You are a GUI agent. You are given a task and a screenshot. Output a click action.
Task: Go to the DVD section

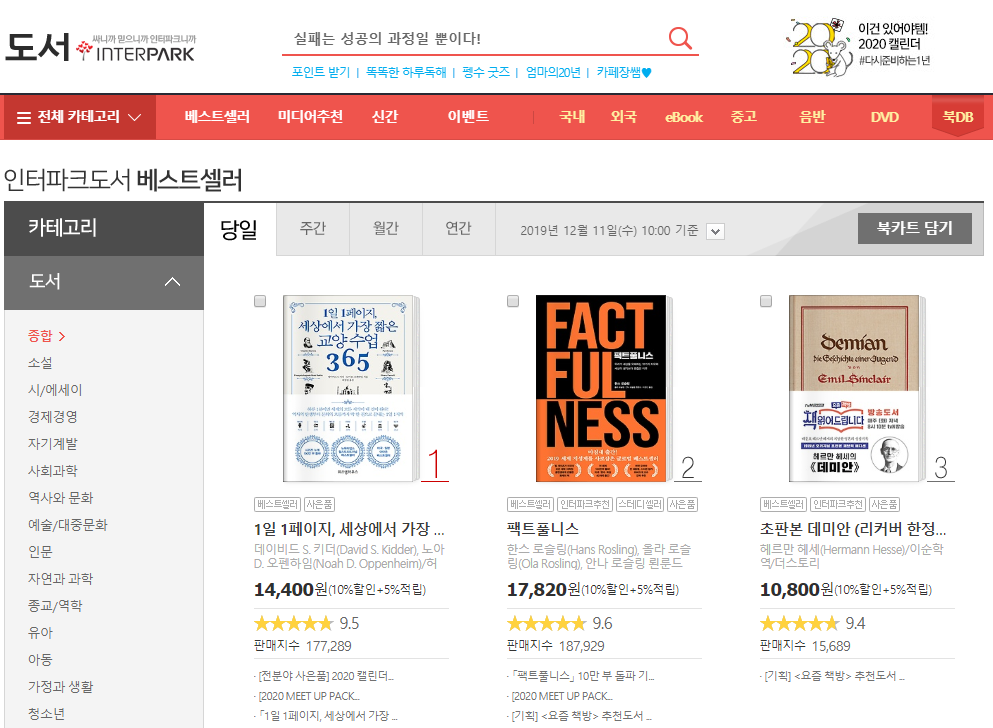884,117
